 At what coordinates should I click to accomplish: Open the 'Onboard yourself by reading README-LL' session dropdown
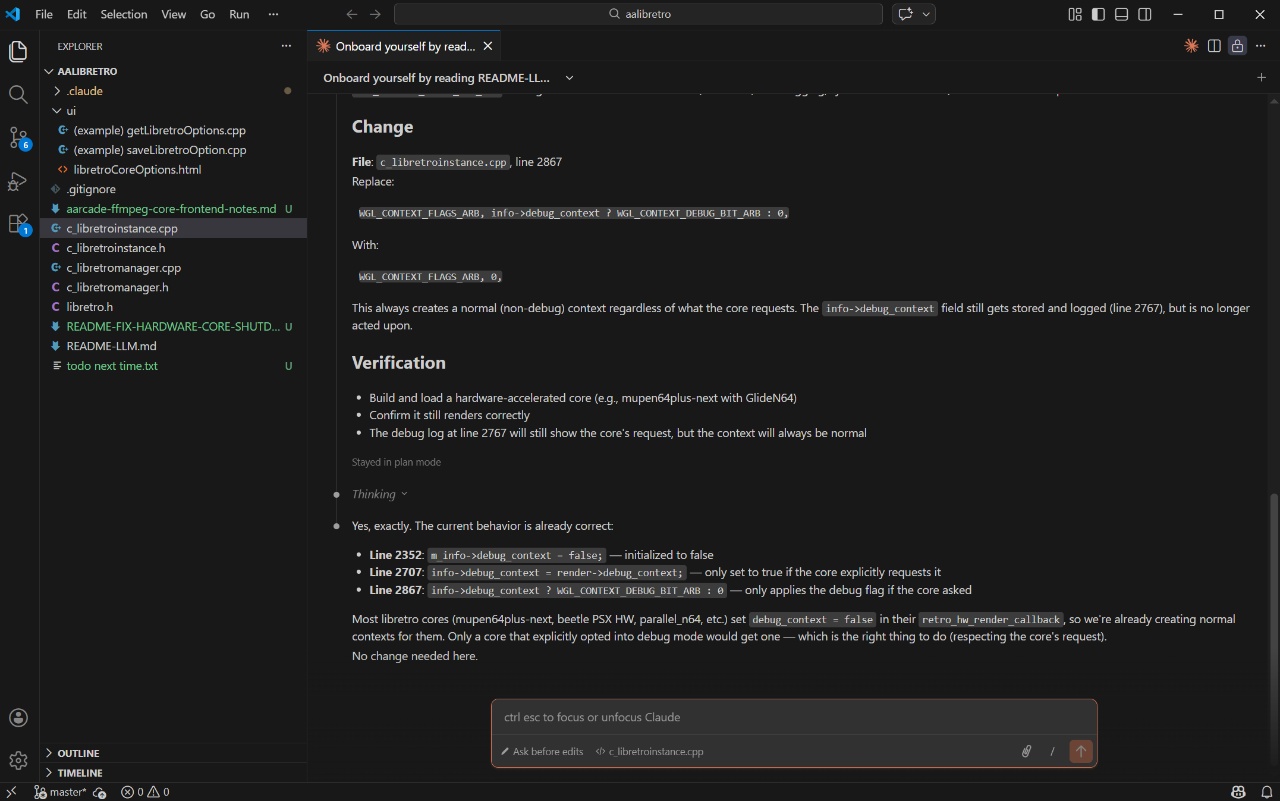569,77
